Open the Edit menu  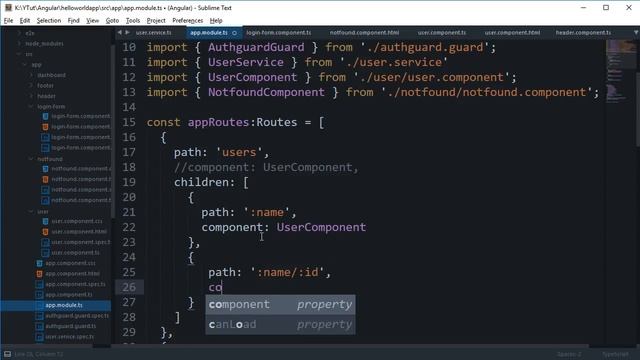coord(24,20)
